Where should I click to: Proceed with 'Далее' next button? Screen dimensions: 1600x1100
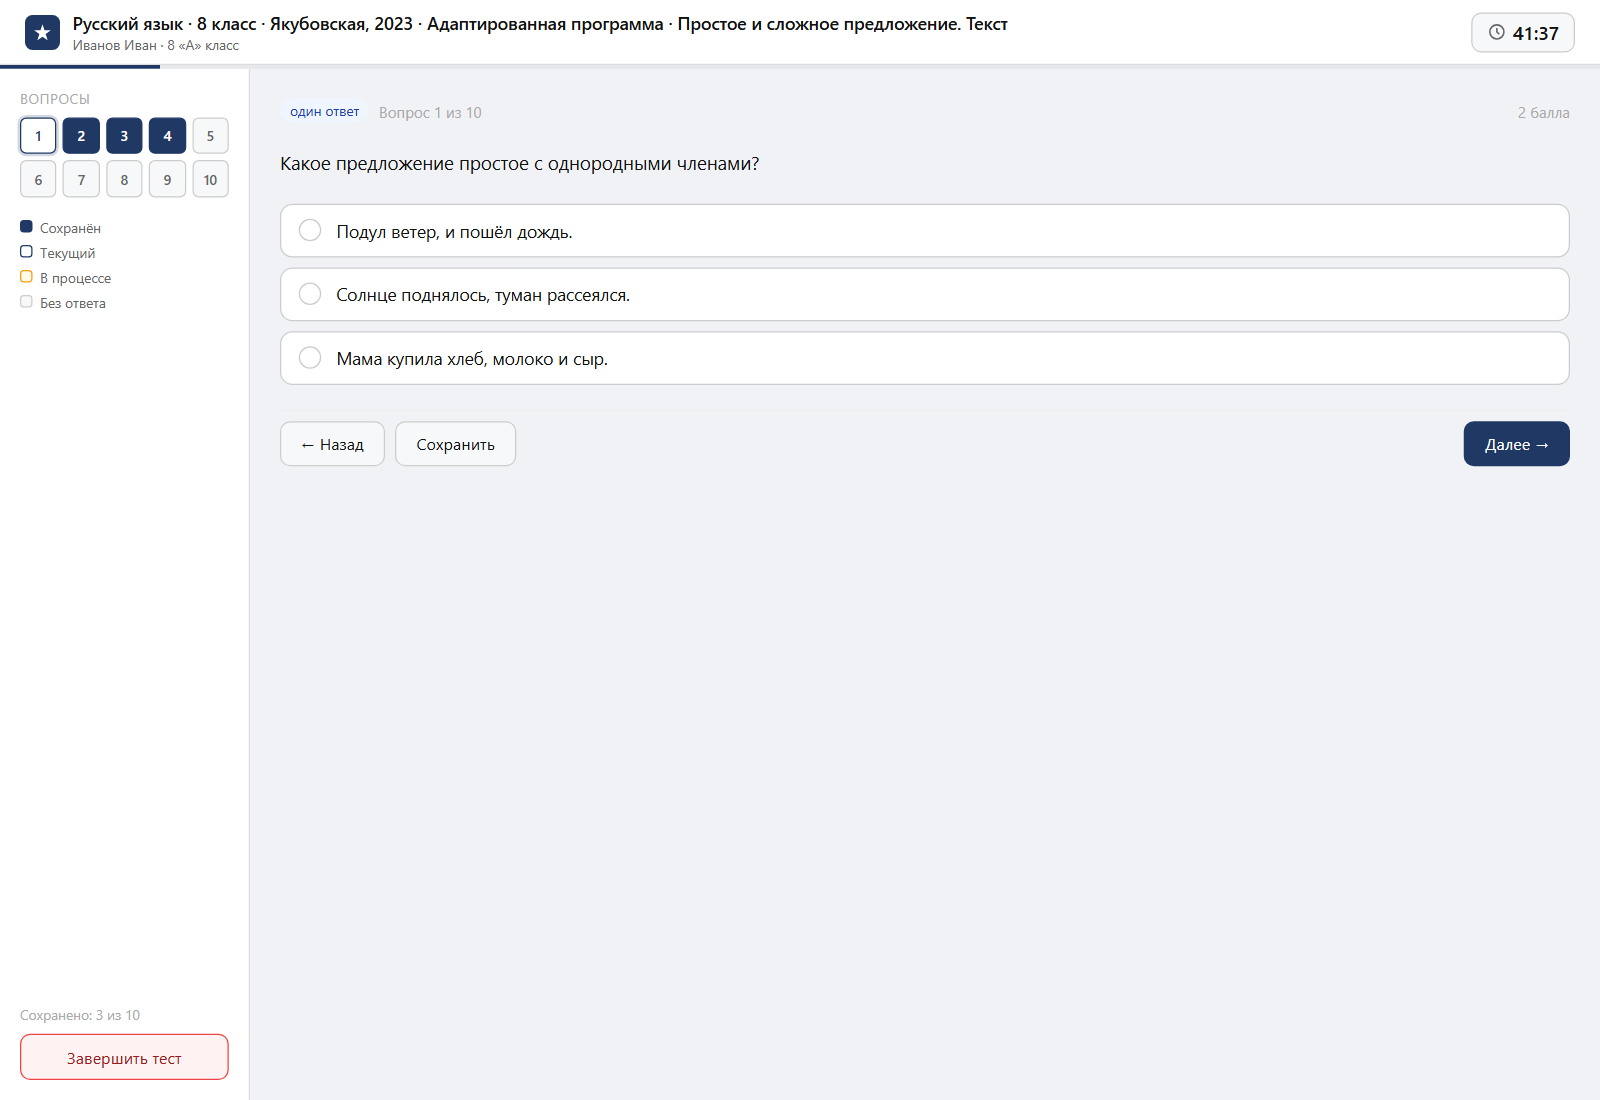[x=1516, y=444]
